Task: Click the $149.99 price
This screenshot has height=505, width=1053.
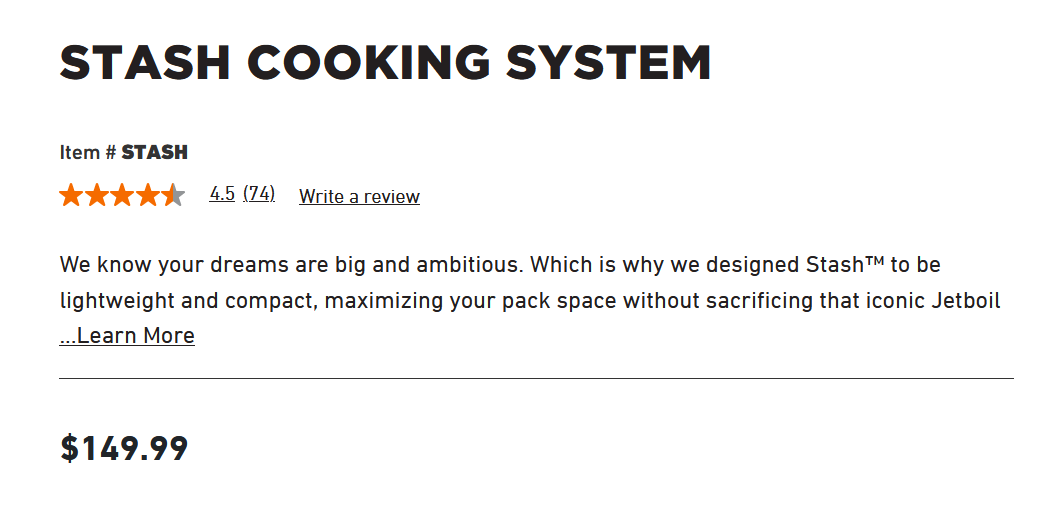Action: pos(124,448)
